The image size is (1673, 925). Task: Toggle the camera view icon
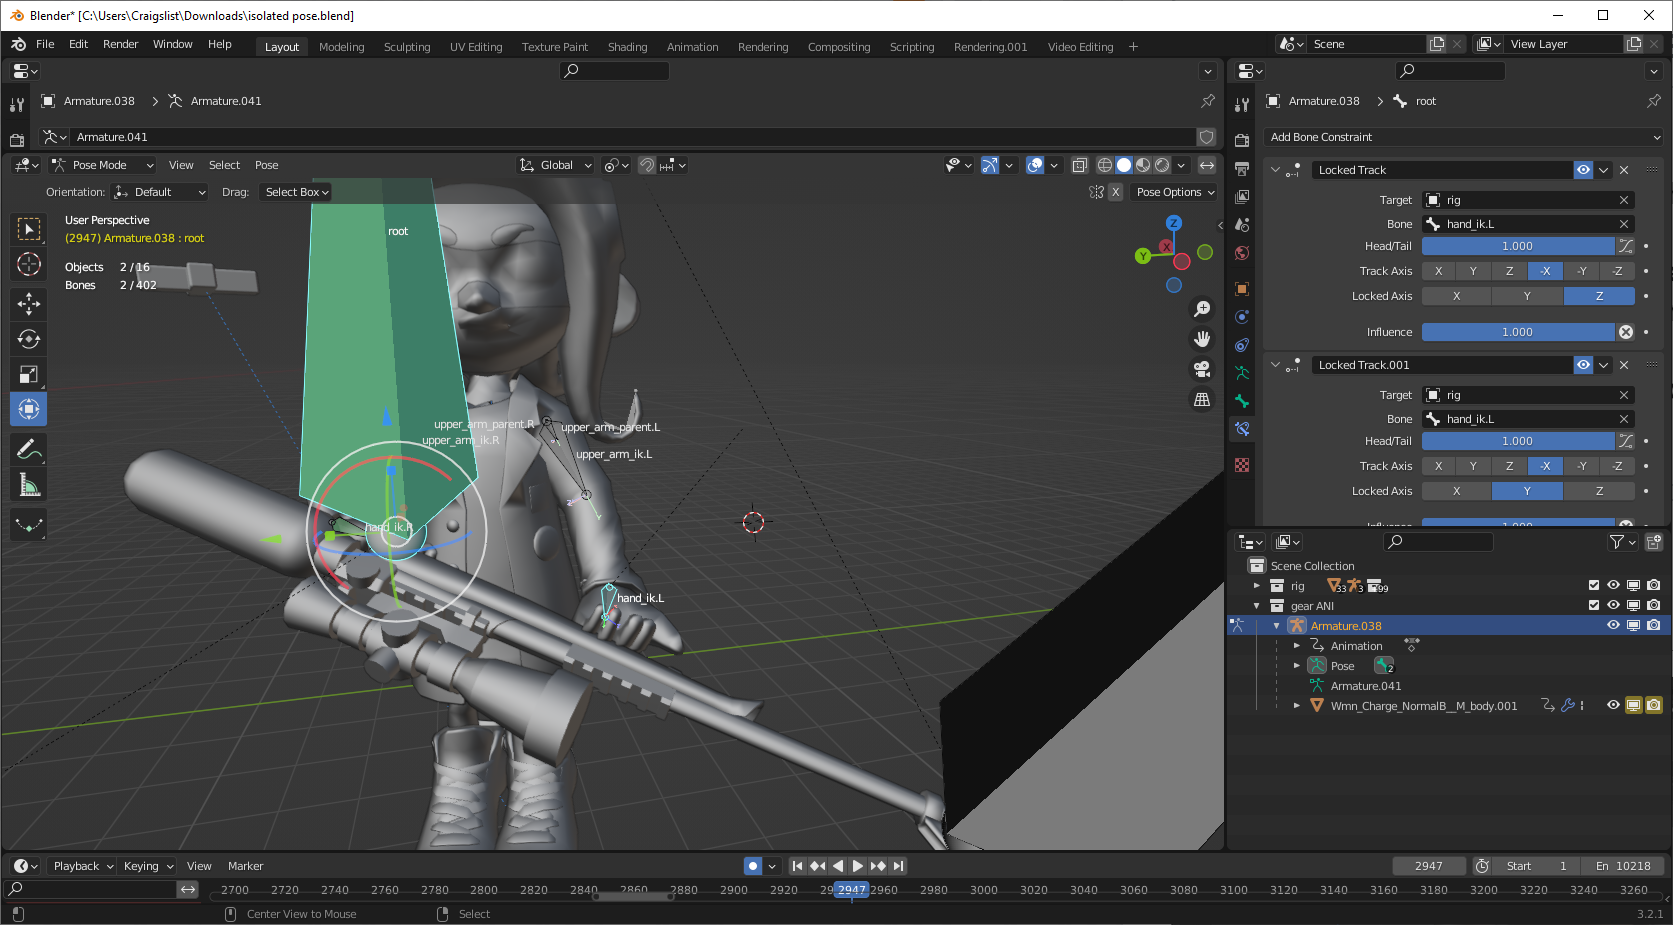point(1202,369)
